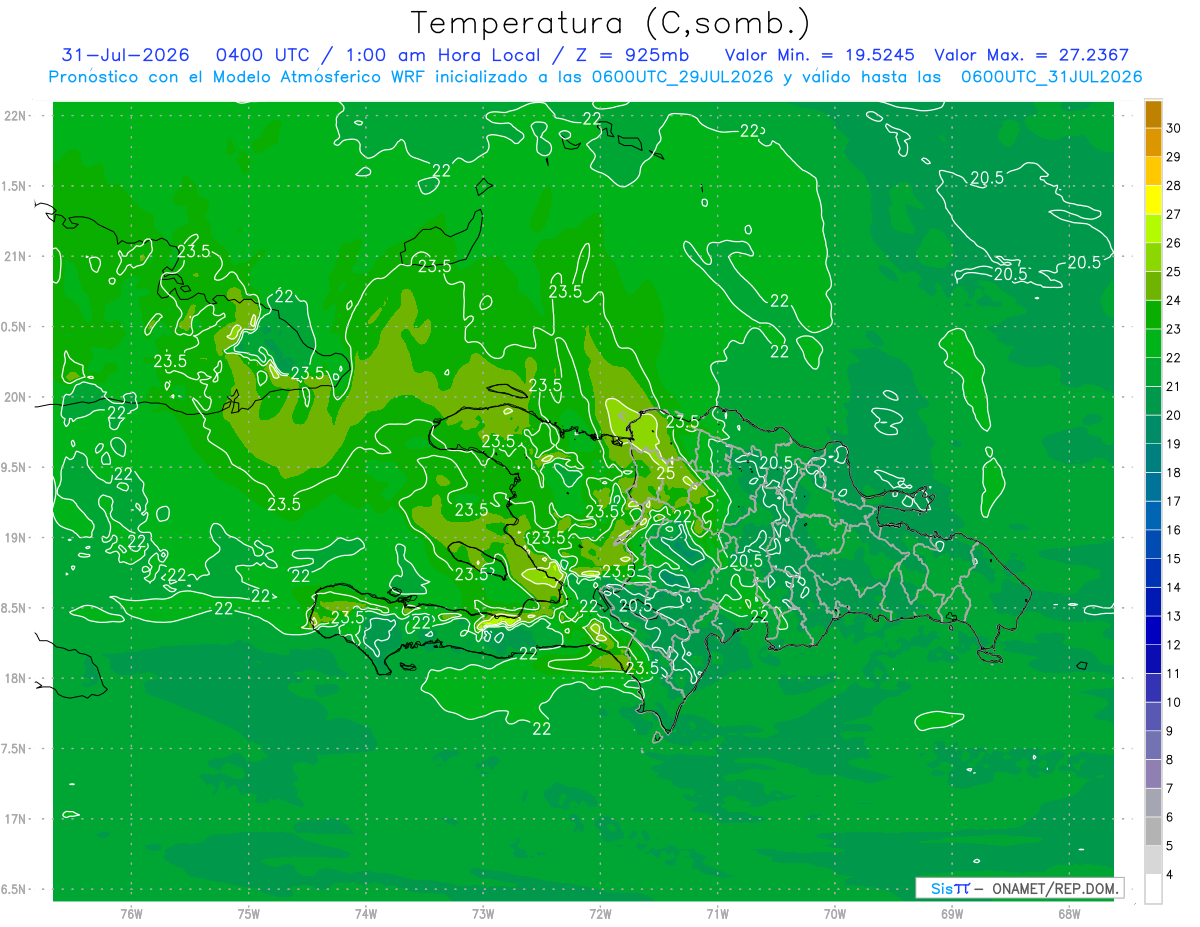Select the 0600UTC_29JUL2026 initialization time

click(682, 77)
